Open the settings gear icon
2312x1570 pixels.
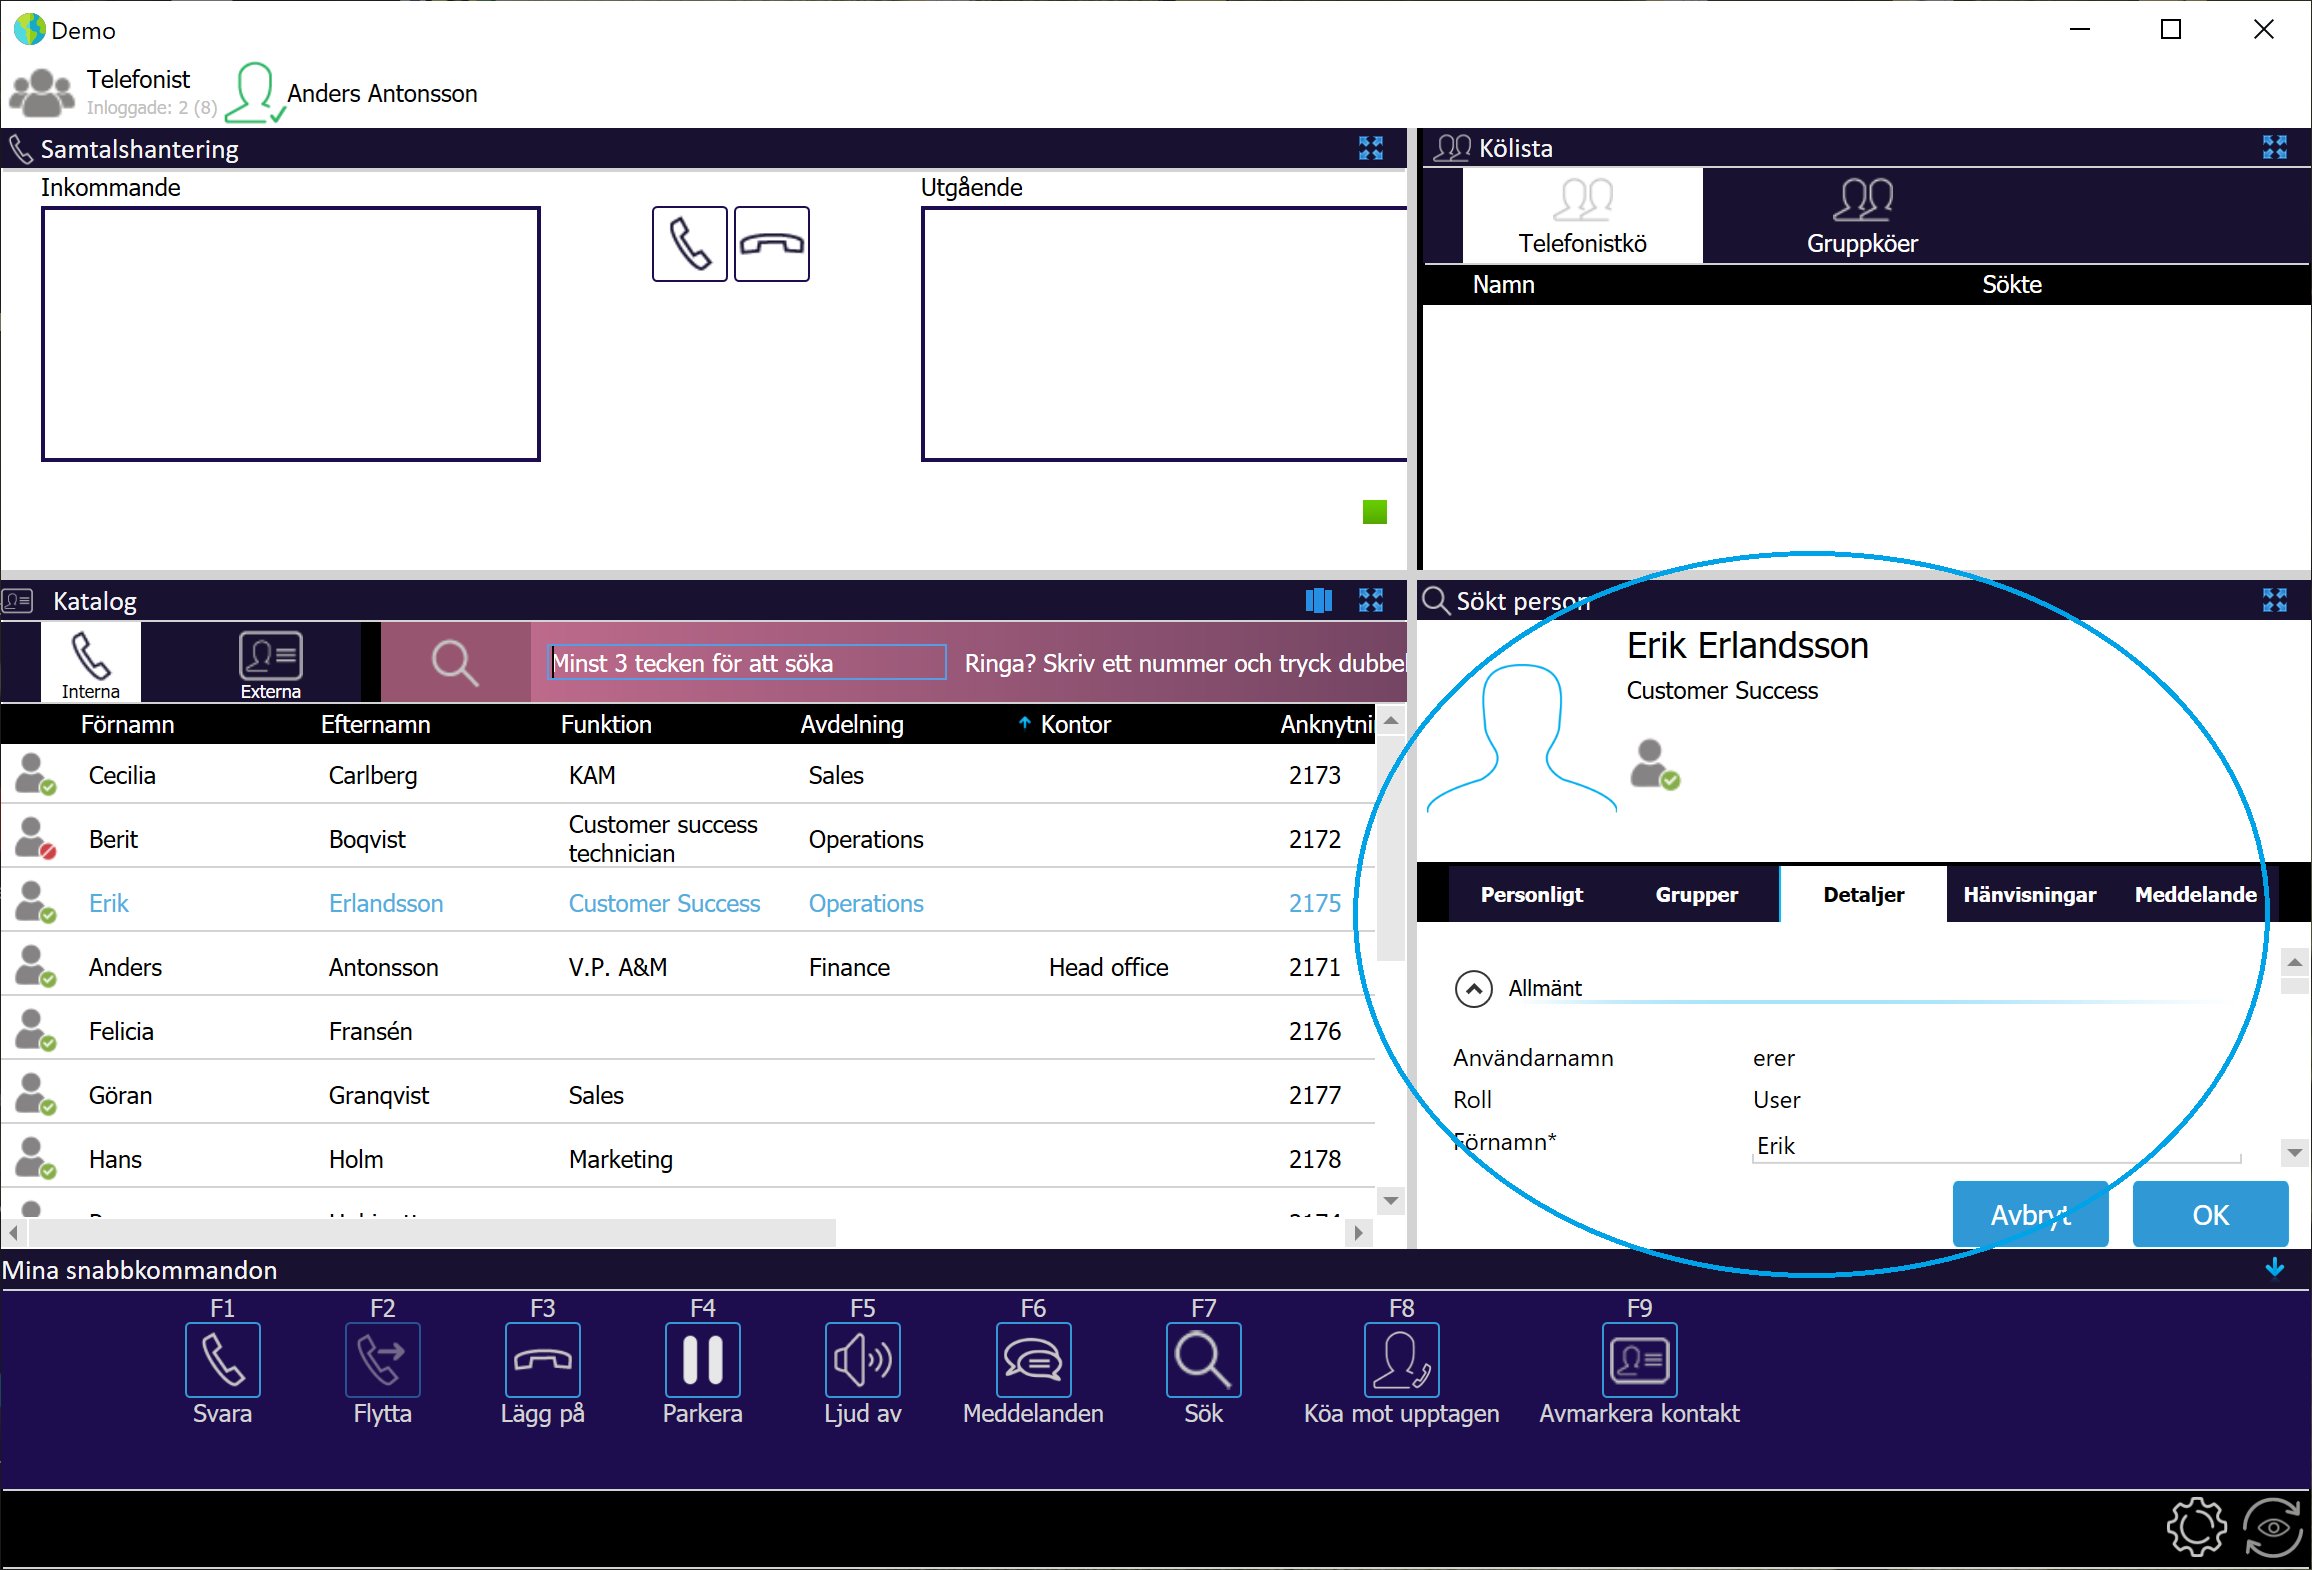[2196, 1527]
